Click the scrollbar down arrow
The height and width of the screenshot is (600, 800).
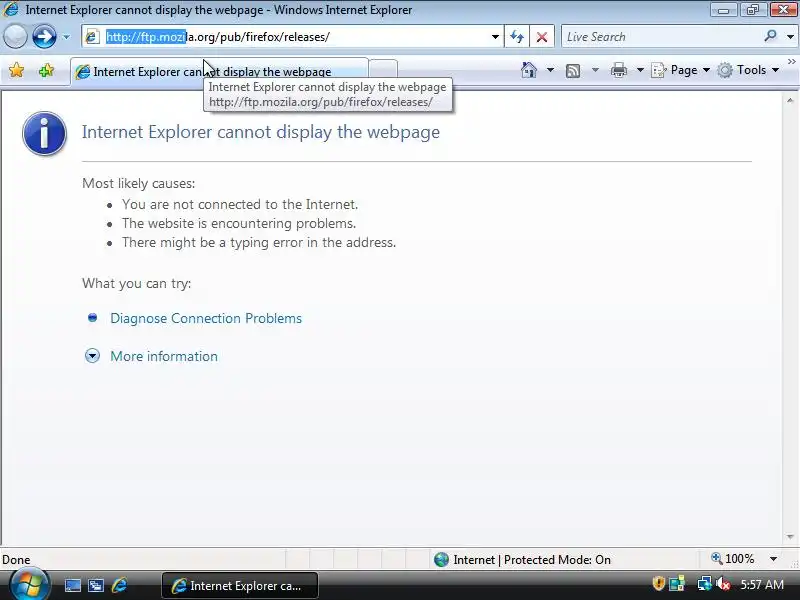tap(790, 537)
